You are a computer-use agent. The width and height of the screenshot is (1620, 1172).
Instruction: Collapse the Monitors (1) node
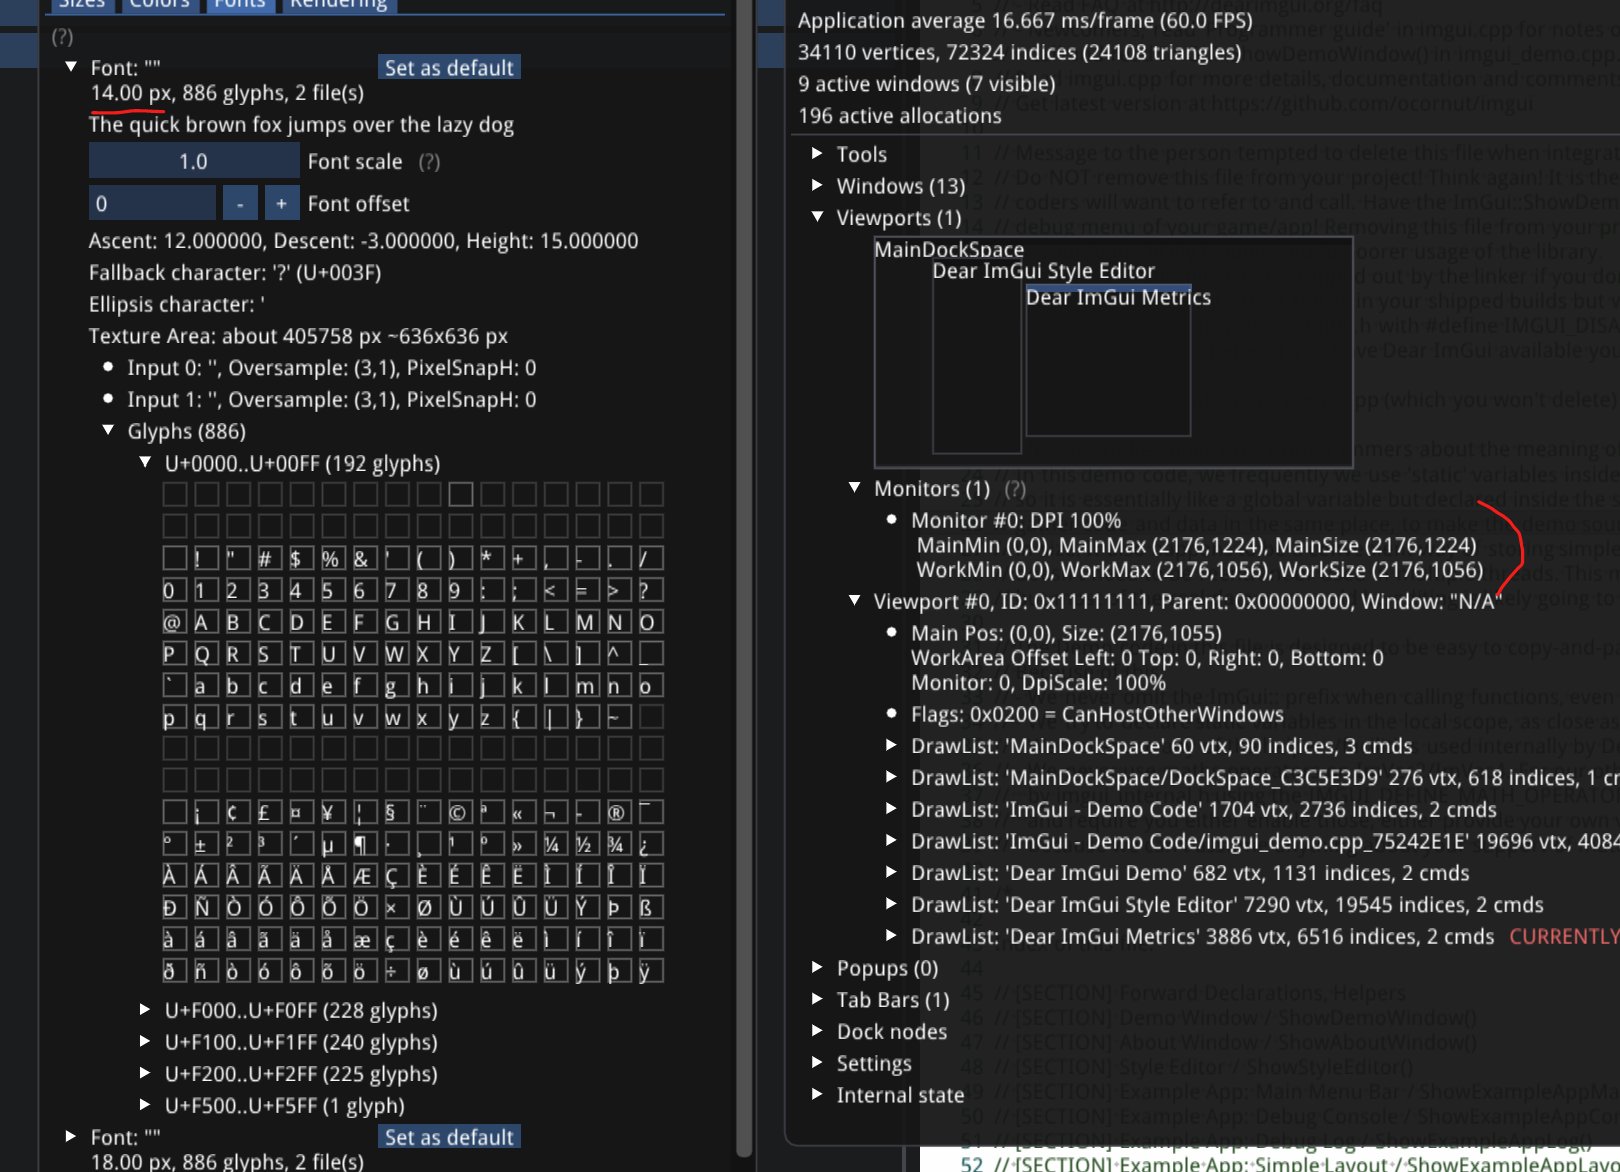click(x=855, y=487)
